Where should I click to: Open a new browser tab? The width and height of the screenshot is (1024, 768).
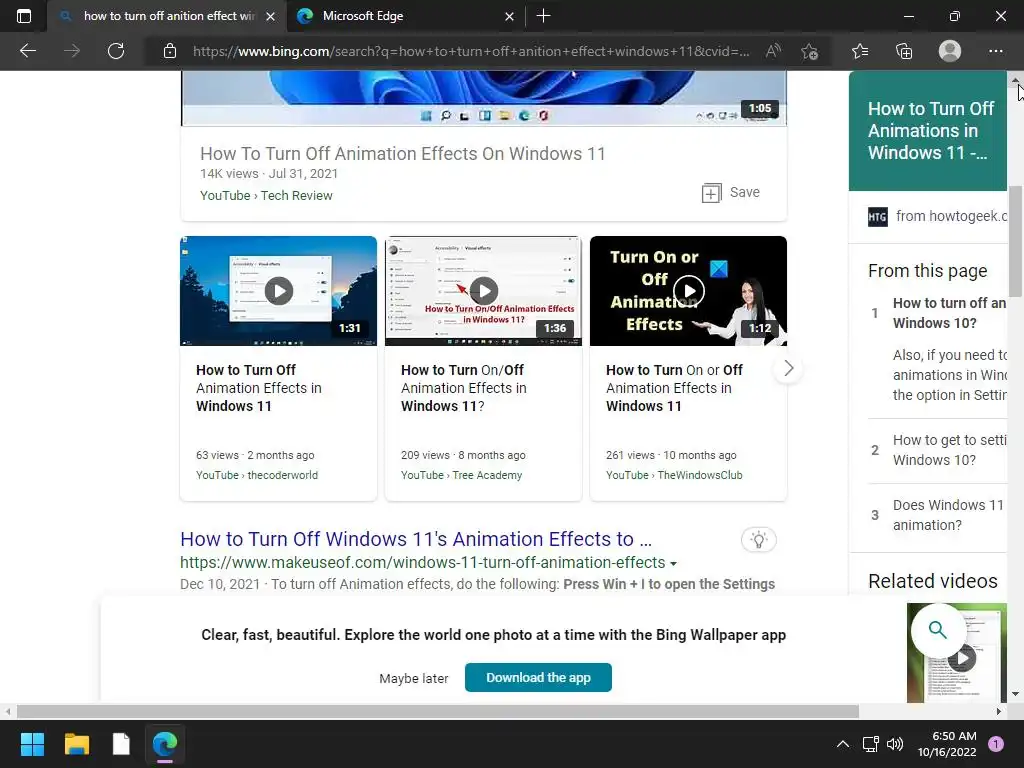pos(543,16)
